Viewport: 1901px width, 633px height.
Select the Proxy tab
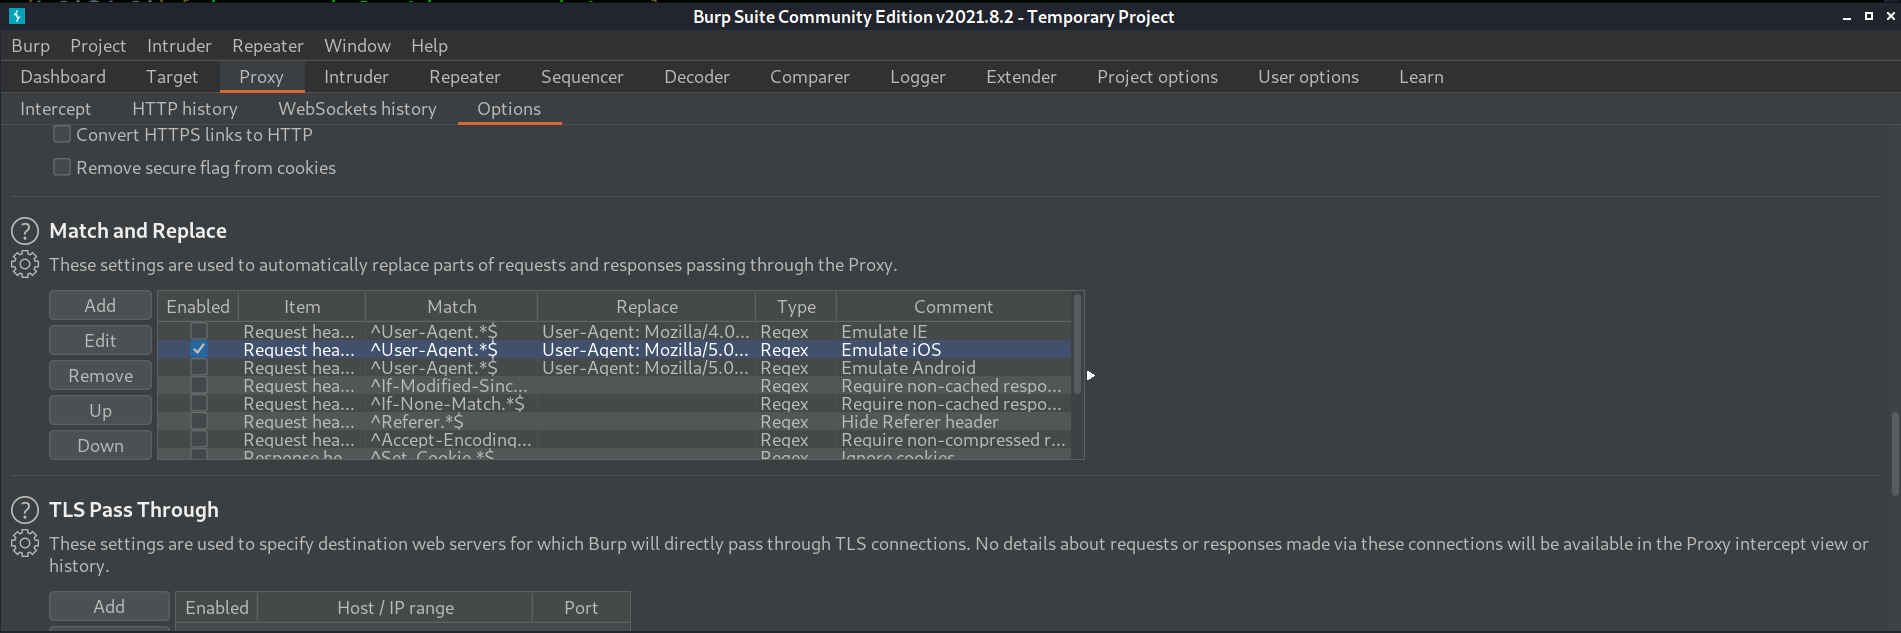(261, 77)
